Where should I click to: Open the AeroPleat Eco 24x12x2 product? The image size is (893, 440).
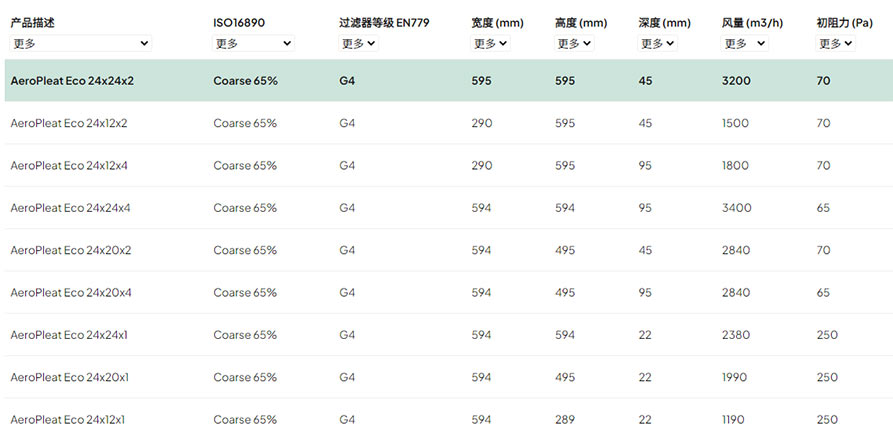69,123
